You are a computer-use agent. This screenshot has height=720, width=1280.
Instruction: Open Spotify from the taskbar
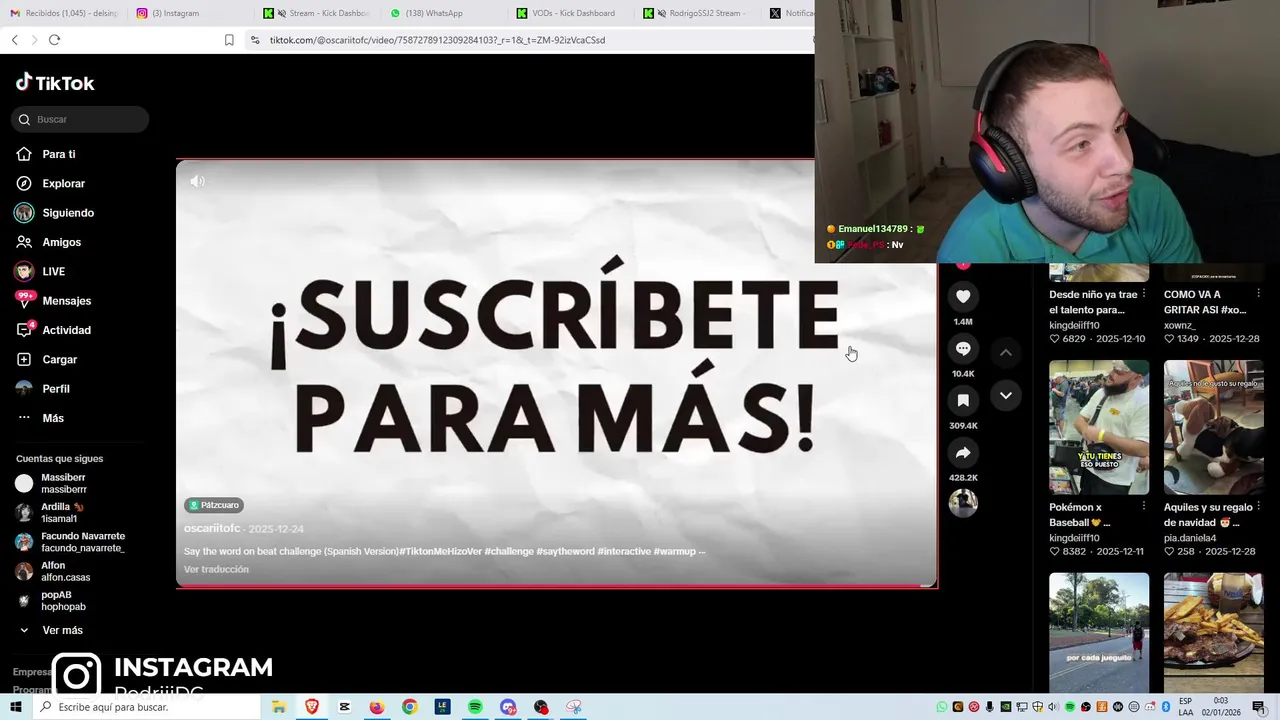475,707
